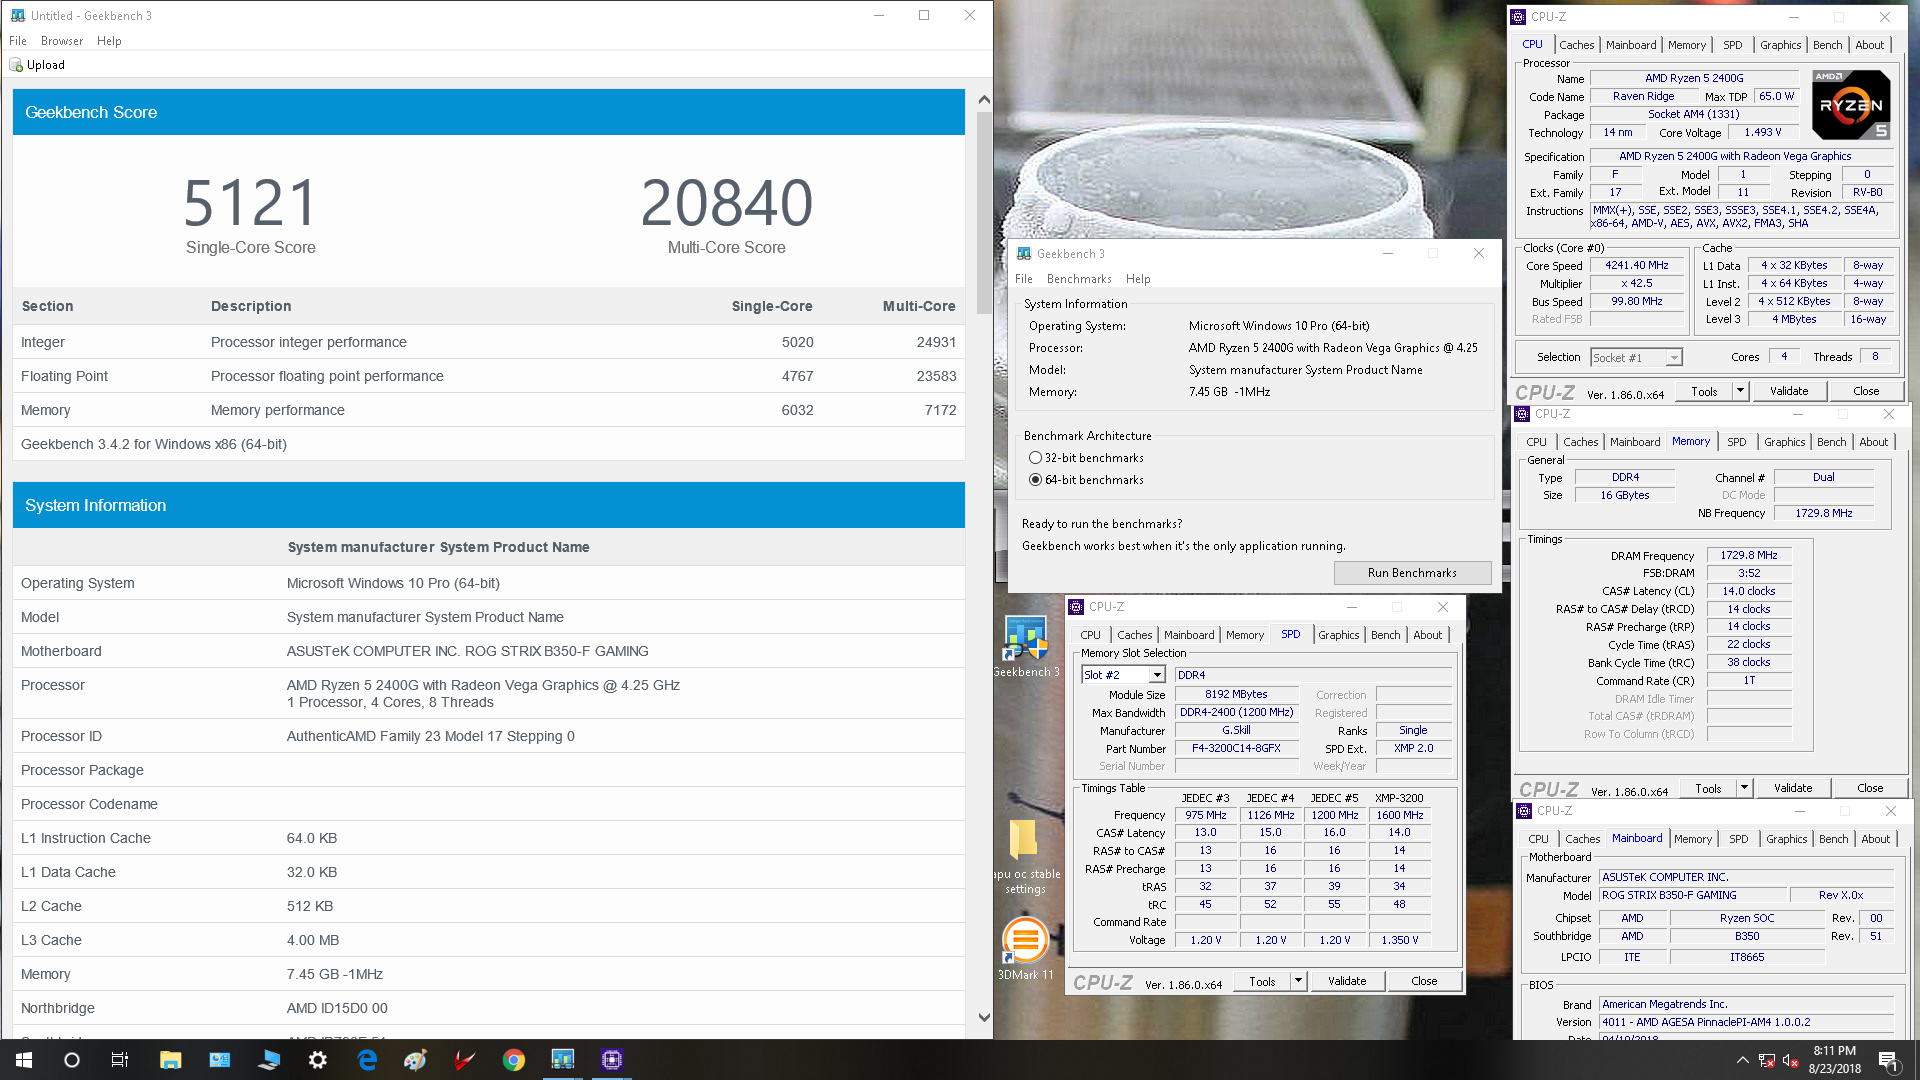The width and height of the screenshot is (1920, 1080).
Task: Expand Tools dropdown arrow in CPU window
Action: 1741,391
